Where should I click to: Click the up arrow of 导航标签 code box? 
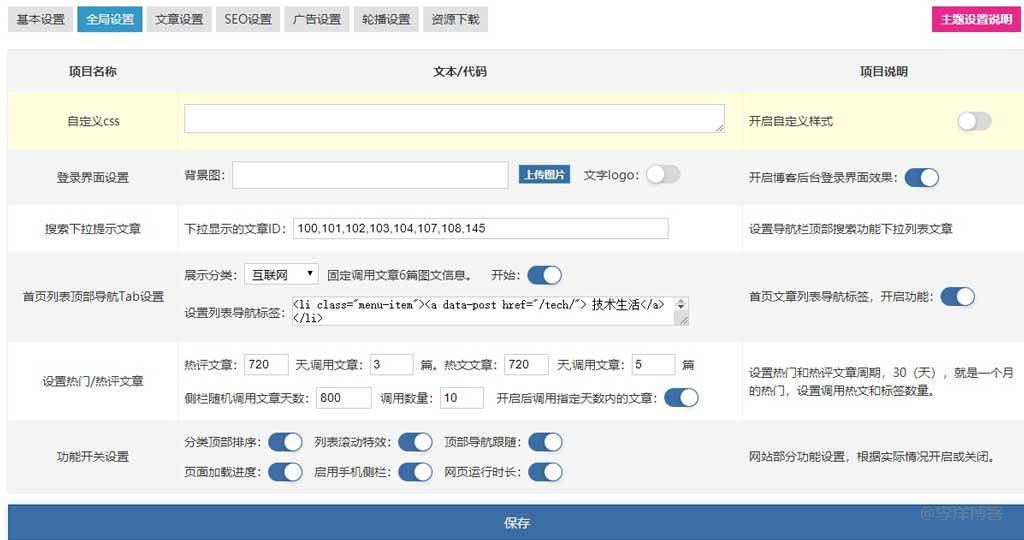pos(681,301)
